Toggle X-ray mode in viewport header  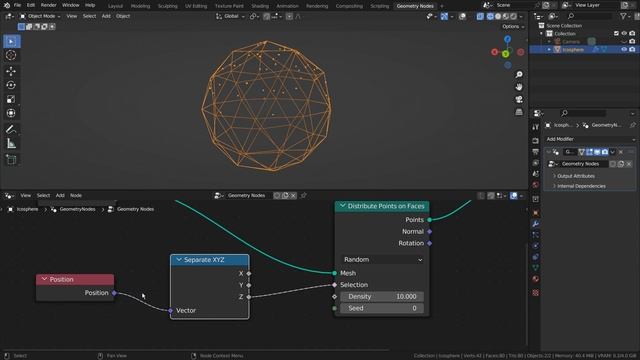coord(480,16)
